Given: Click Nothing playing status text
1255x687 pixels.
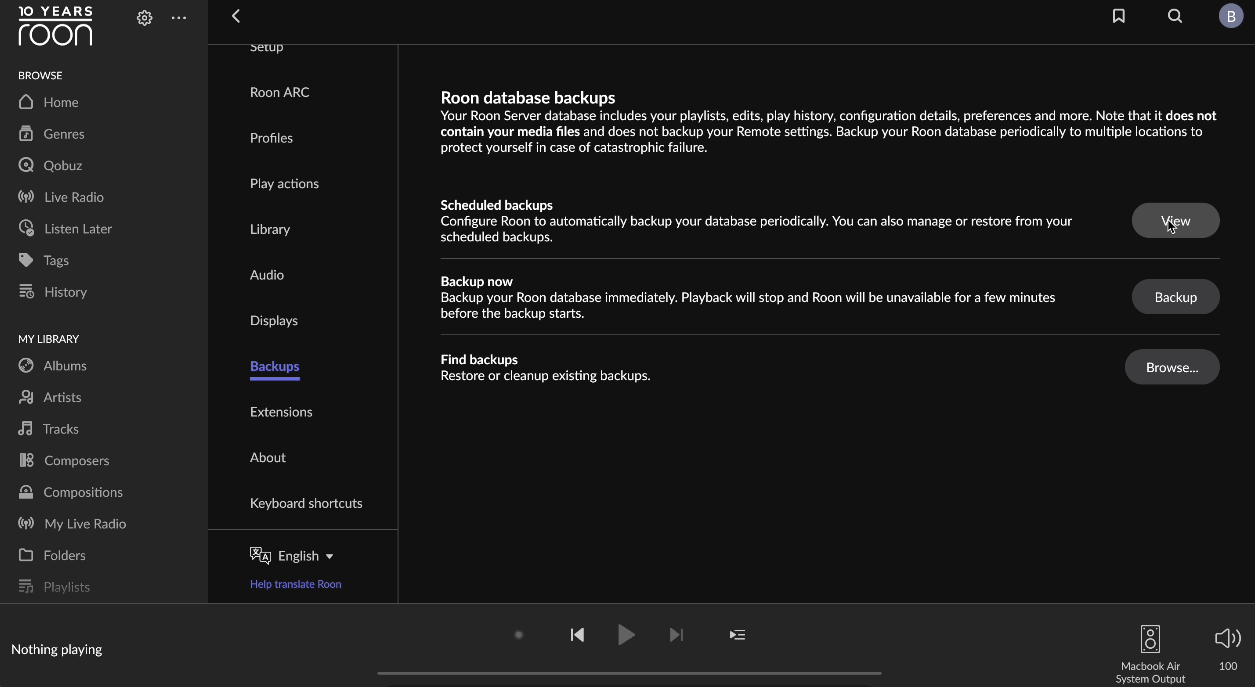Looking at the screenshot, I should [x=57, y=649].
